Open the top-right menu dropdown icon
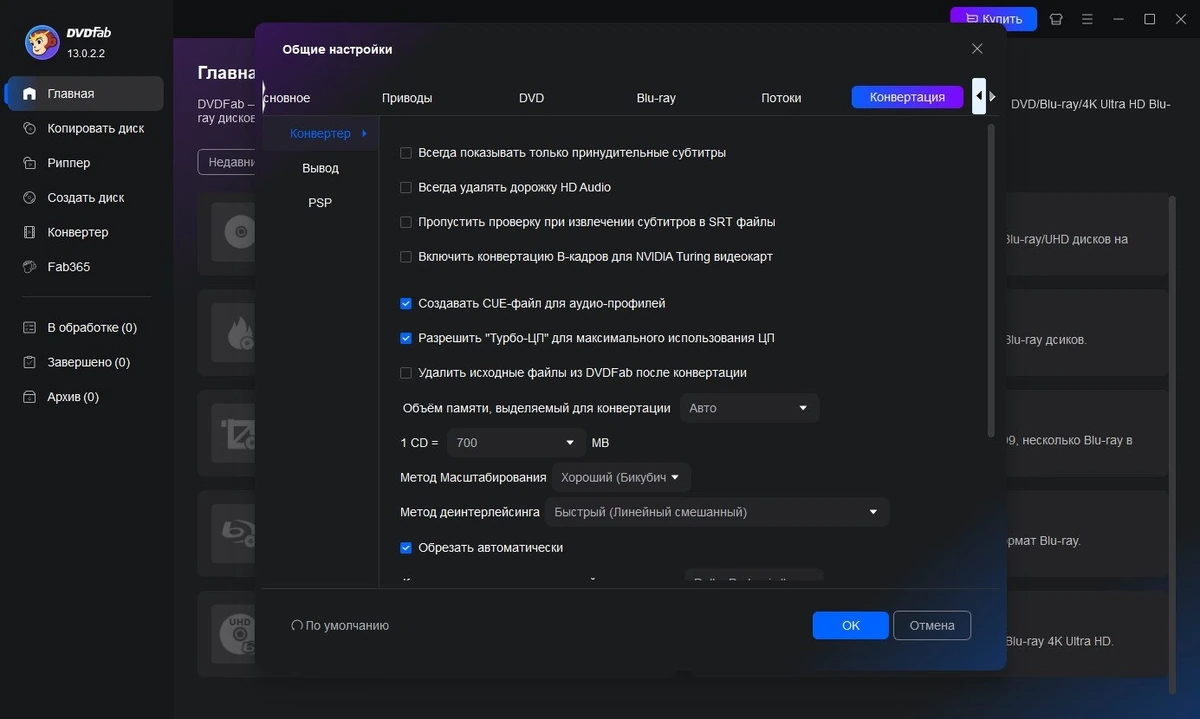 point(1087,19)
